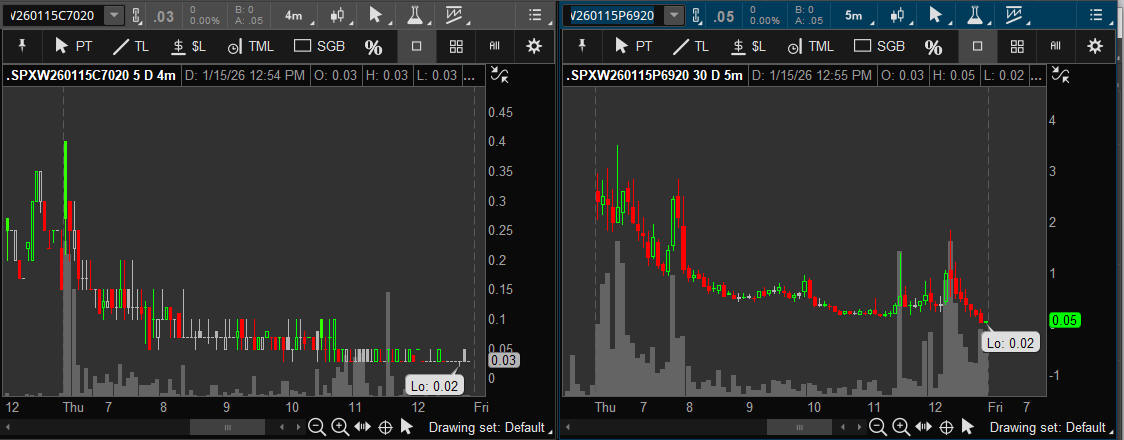Zoom out using magnifier minus in right chart
The height and width of the screenshot is (440, 1124).
point(878,427)
